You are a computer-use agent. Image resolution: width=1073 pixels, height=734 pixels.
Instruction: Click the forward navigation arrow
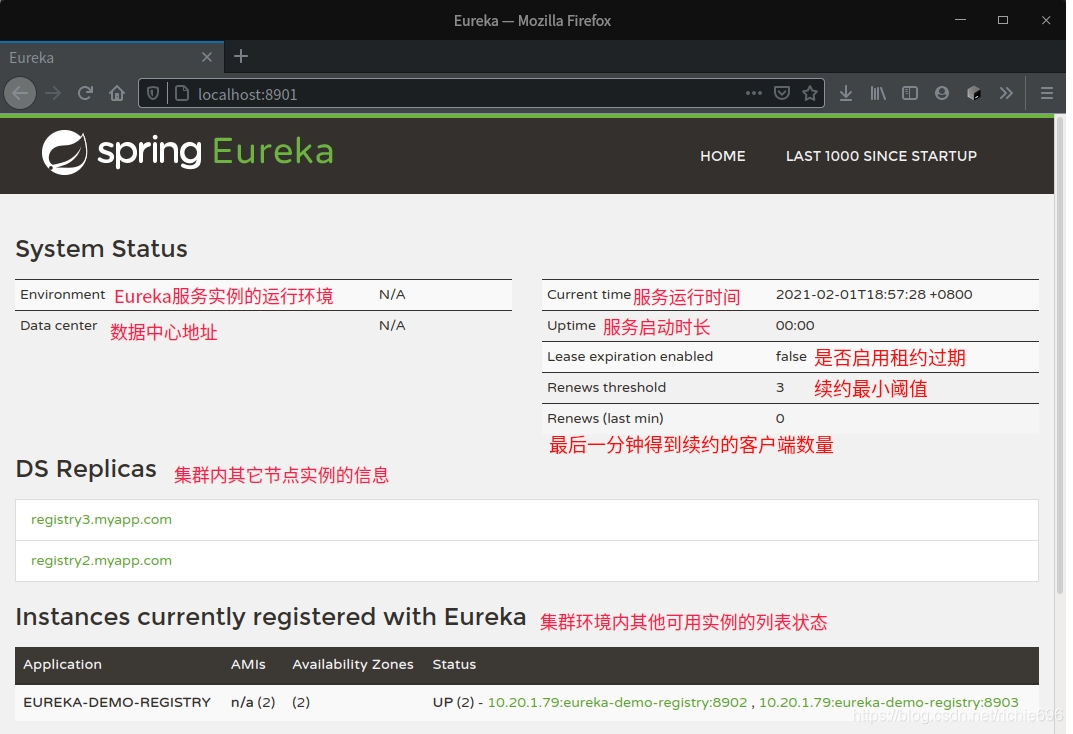(53, 93)
